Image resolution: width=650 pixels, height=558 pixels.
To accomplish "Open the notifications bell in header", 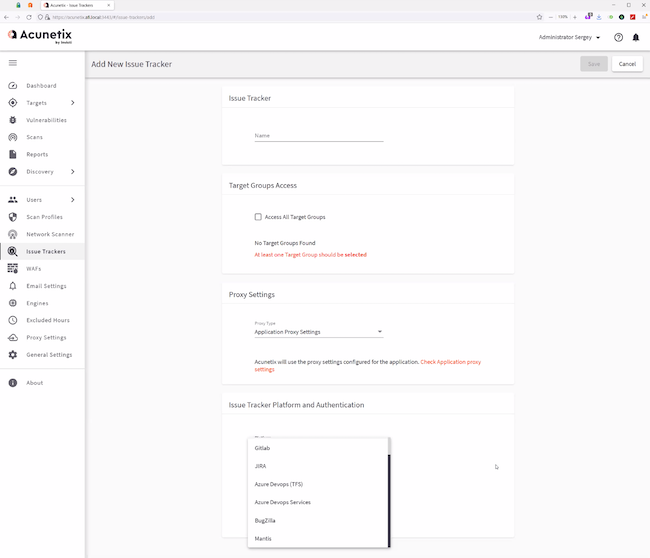I will (636, 38).
